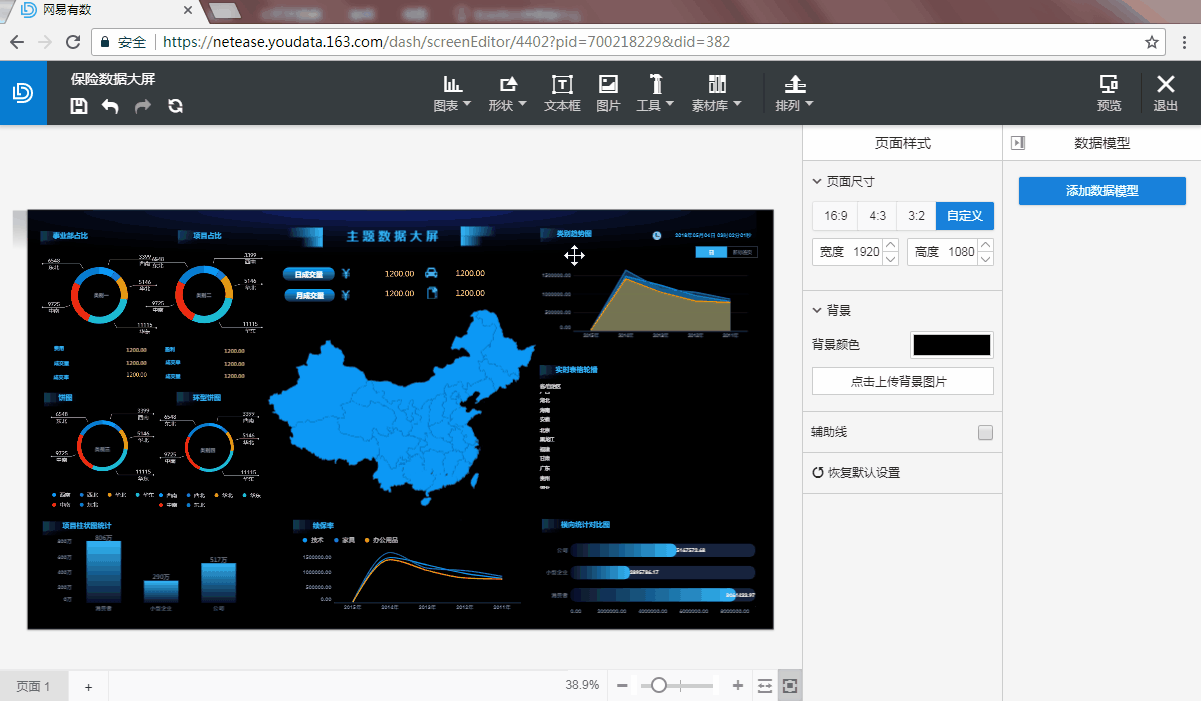The width and height of the screenshot is (1201, 701).
Task: Fit canvas to screen icon
Action: tap(790, 685)
